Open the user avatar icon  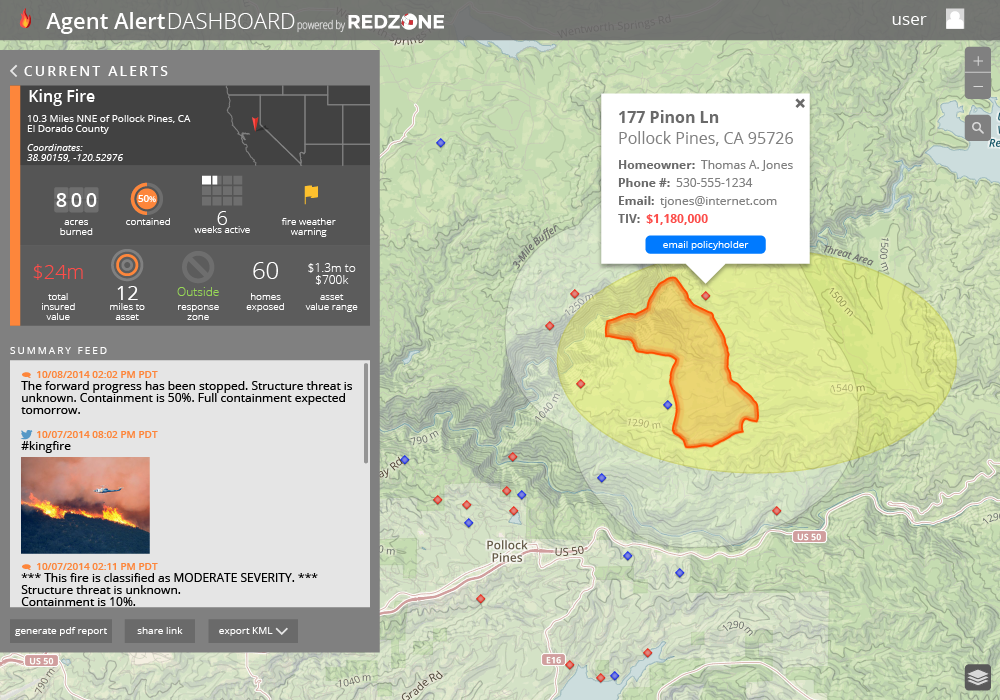pyautogui.click(x=954, y=19)
